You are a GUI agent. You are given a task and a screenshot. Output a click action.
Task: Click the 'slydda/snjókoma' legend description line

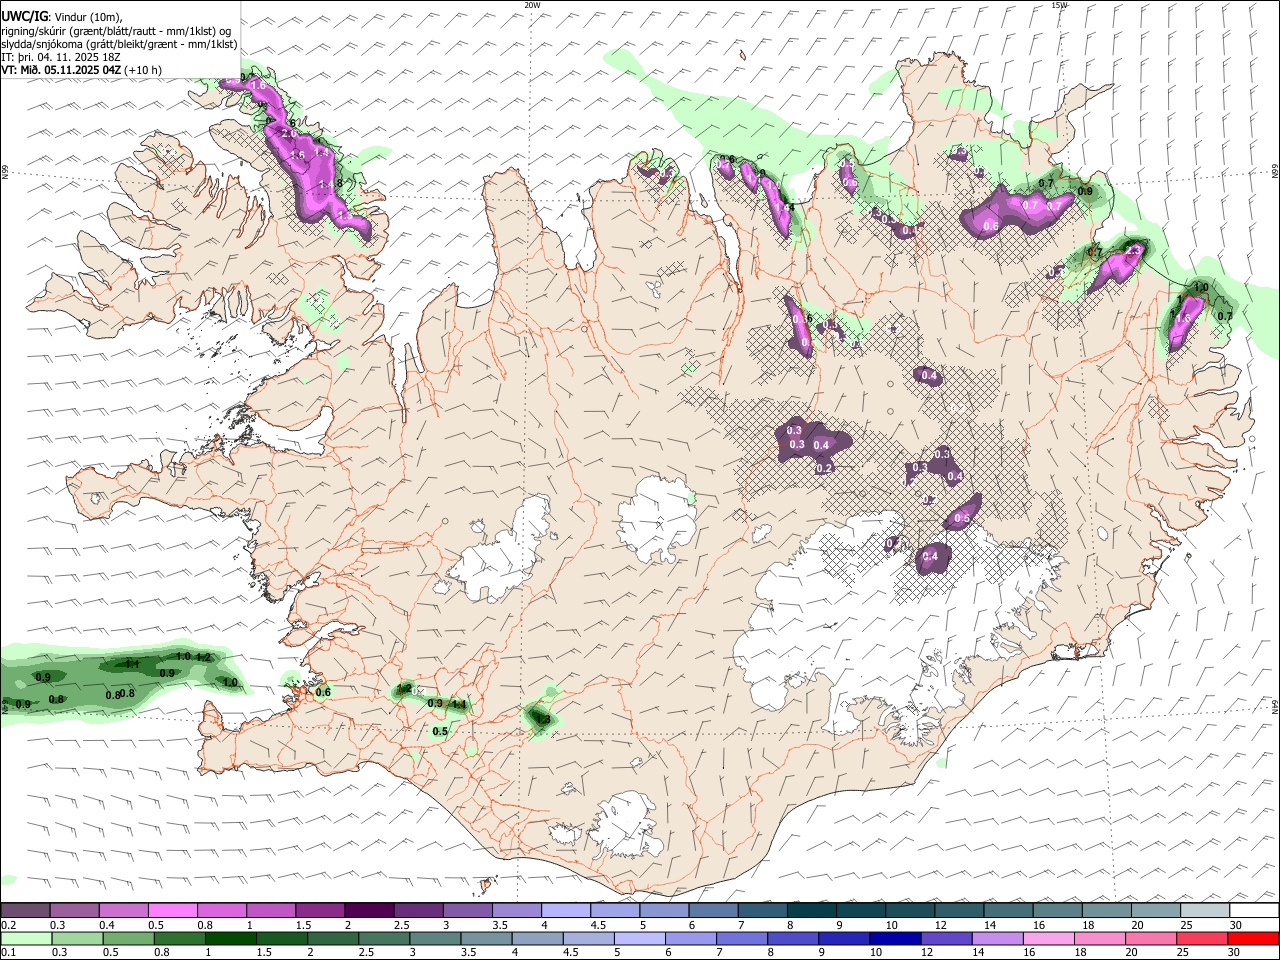(119, 44)
